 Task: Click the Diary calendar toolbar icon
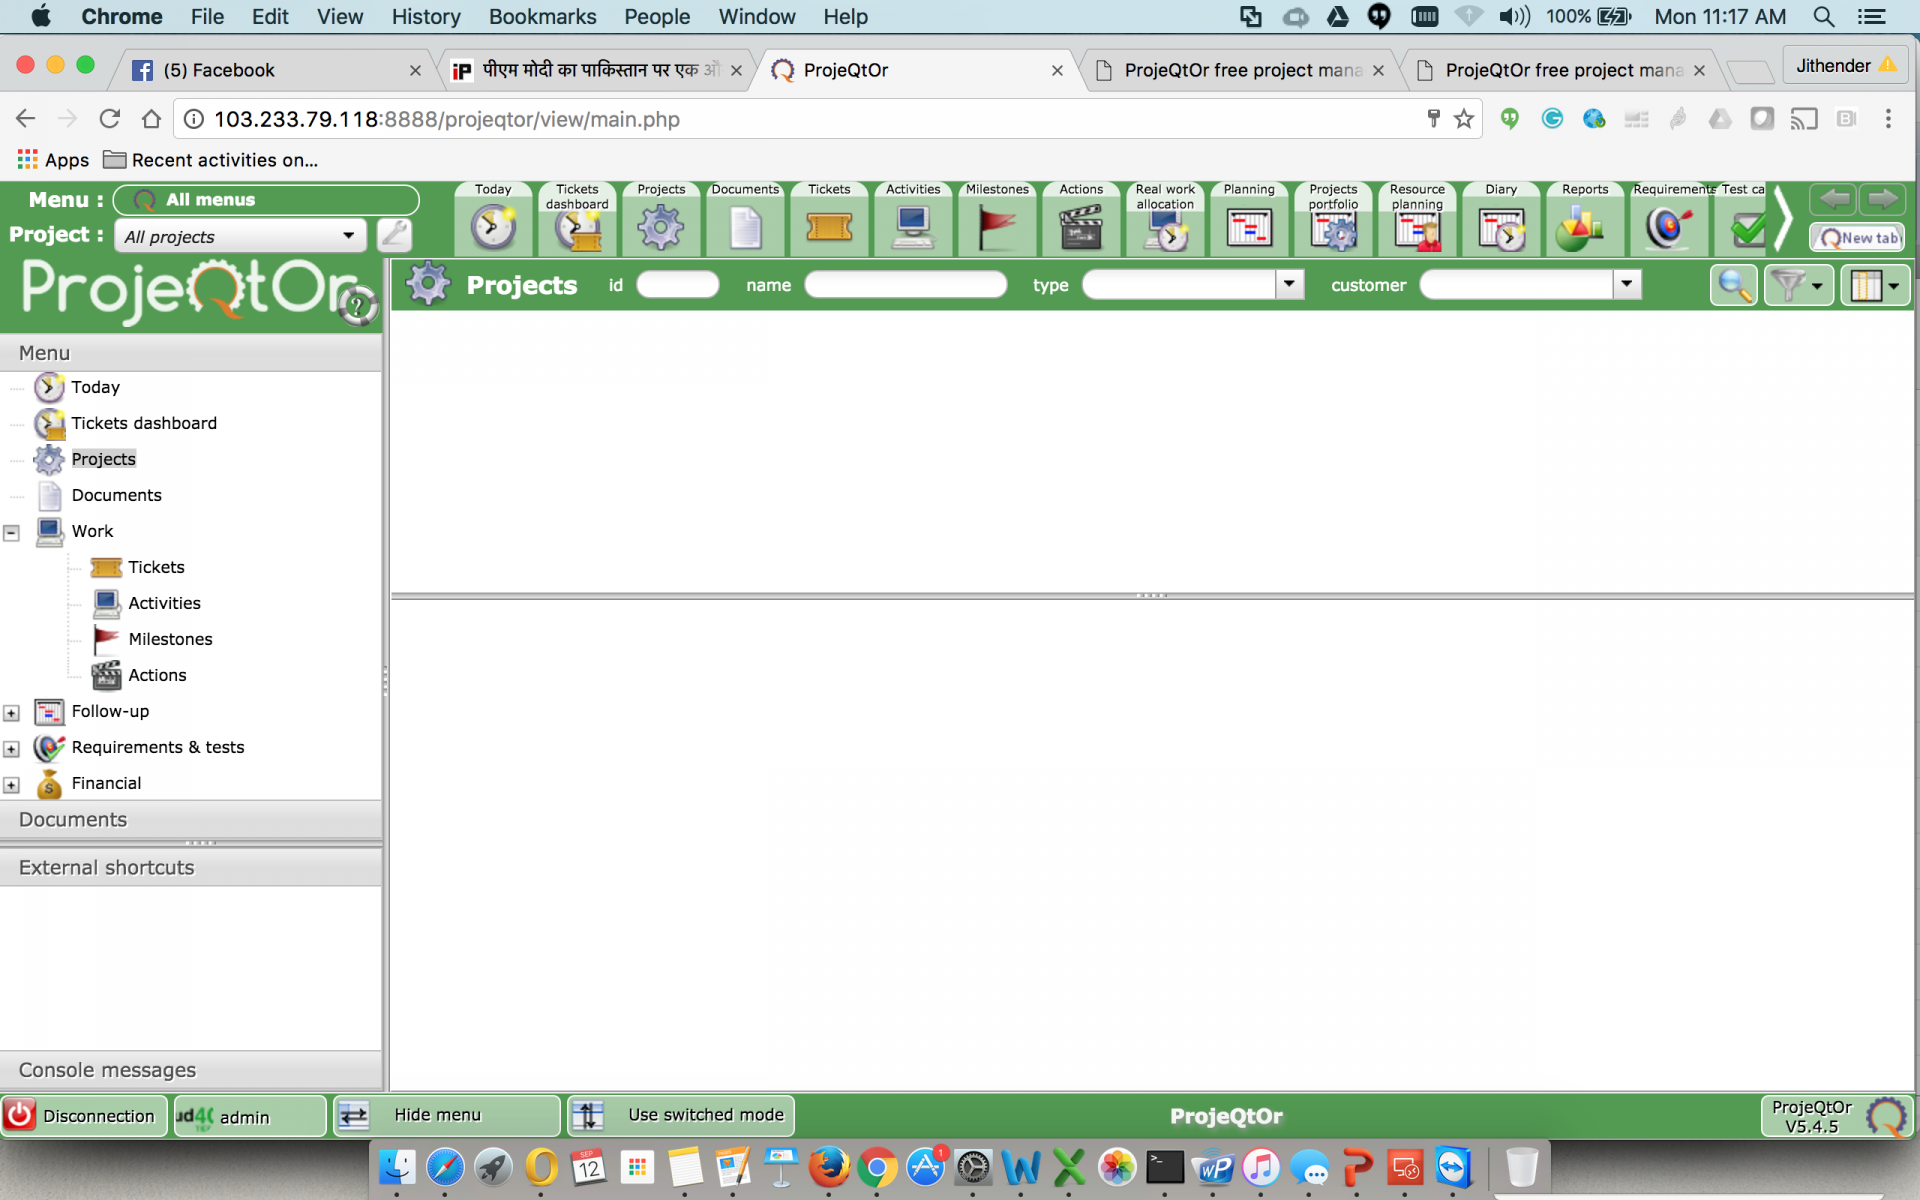1500,228
